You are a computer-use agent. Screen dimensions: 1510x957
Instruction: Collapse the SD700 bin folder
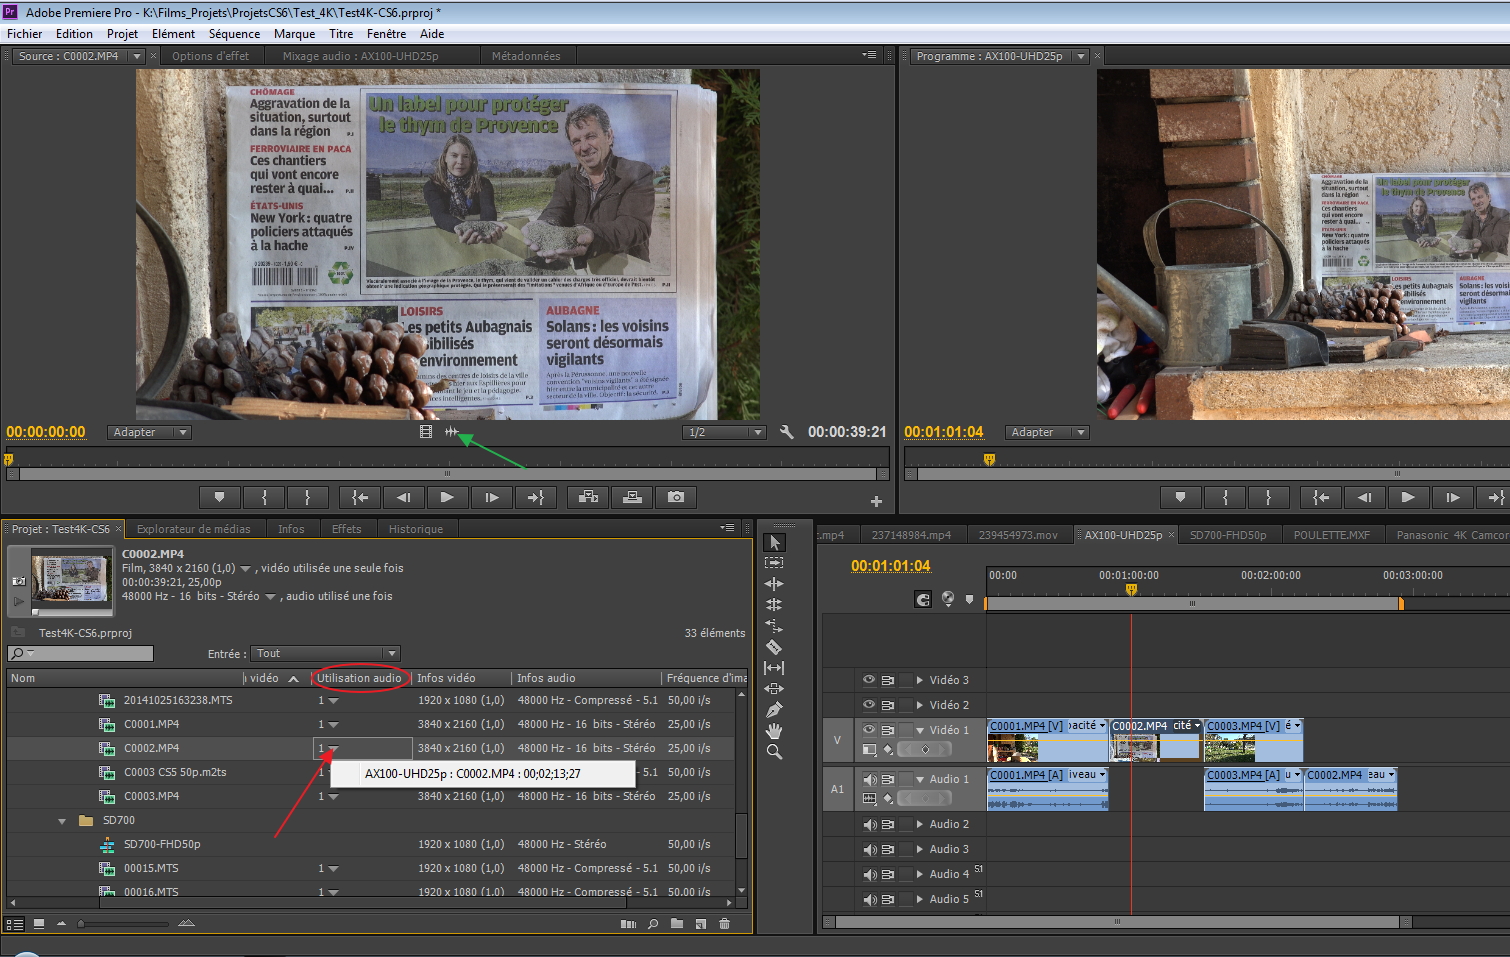coord(62,821)
